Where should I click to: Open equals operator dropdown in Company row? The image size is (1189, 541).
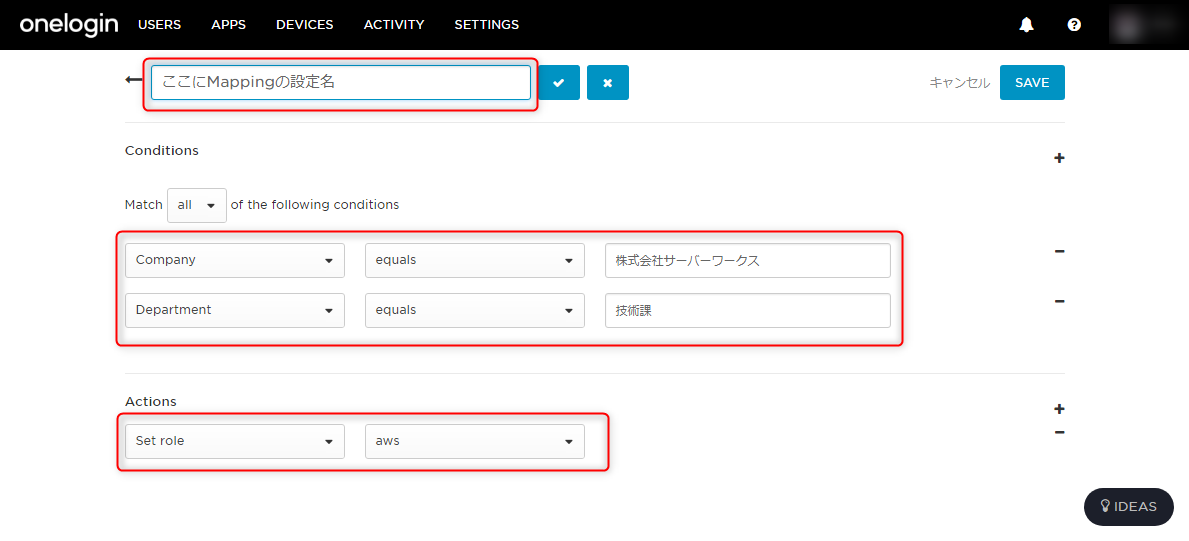pos(475,260)
